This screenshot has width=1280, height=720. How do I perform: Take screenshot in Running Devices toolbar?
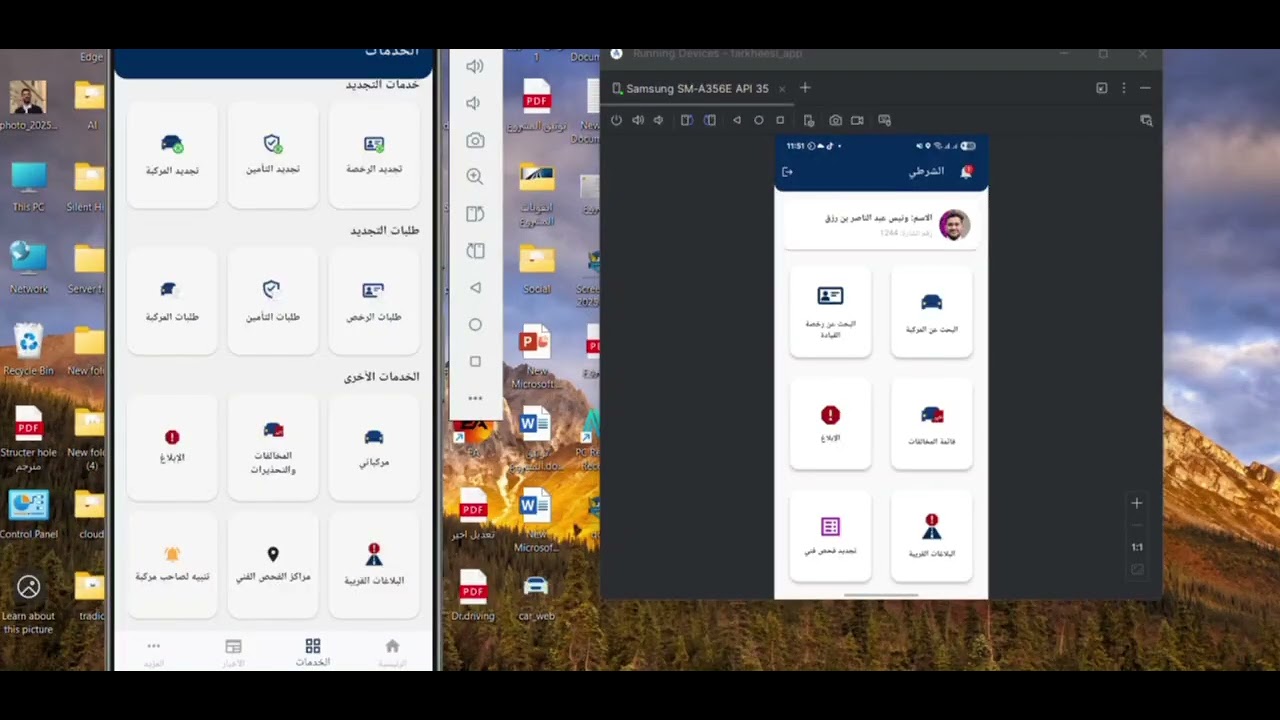tap(835, 120)
